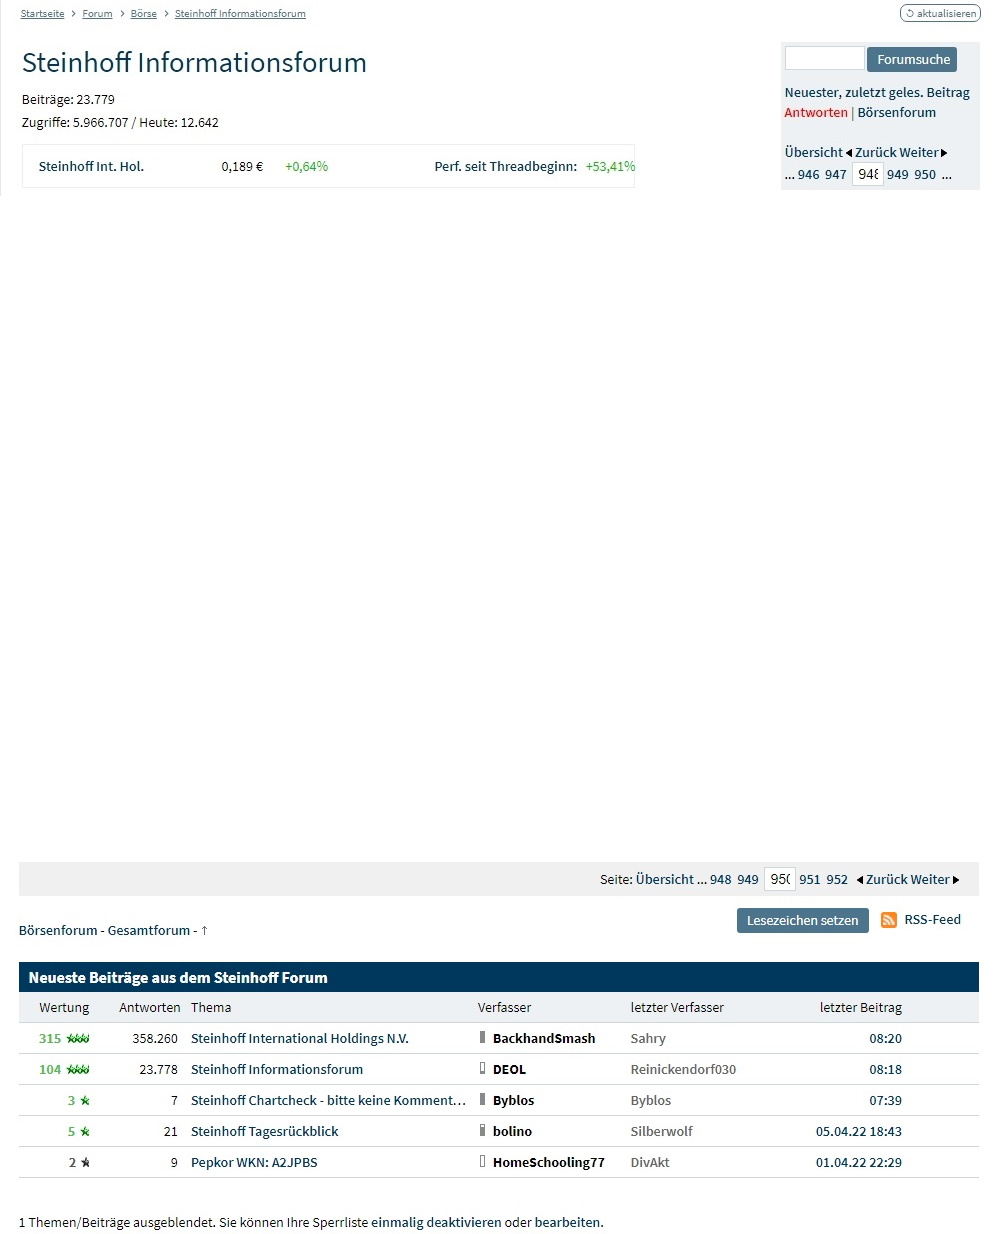Click the rating stars next to 104
This screenshot has height=1234, width=999.
click(78, 1070)
